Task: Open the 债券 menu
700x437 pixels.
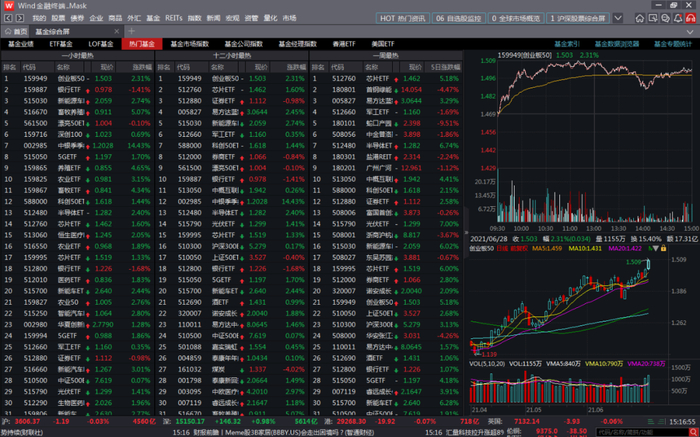Action: [x=77, y=18]
